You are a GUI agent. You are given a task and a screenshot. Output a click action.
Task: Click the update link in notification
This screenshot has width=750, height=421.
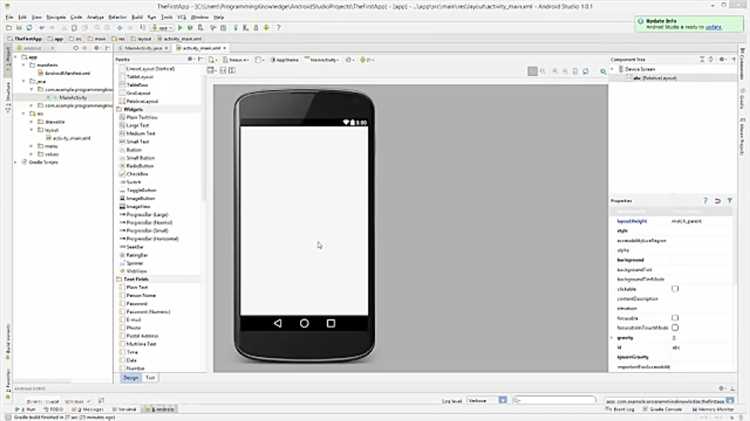712,27
